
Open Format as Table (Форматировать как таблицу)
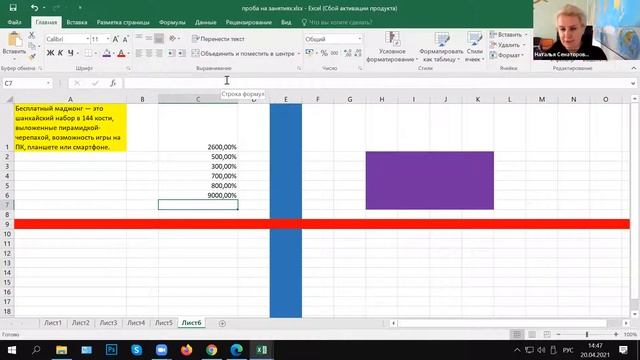coord(441,47)
